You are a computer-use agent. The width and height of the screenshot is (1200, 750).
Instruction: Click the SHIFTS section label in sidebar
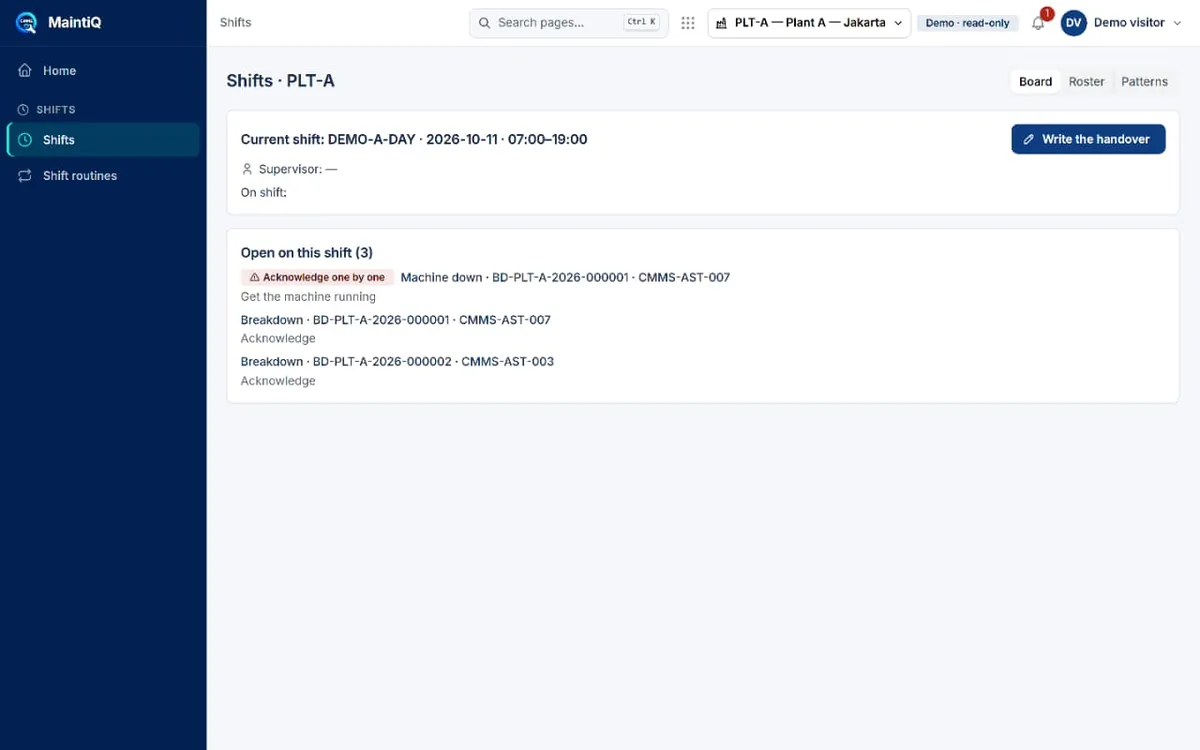click(x=56, y=110)
